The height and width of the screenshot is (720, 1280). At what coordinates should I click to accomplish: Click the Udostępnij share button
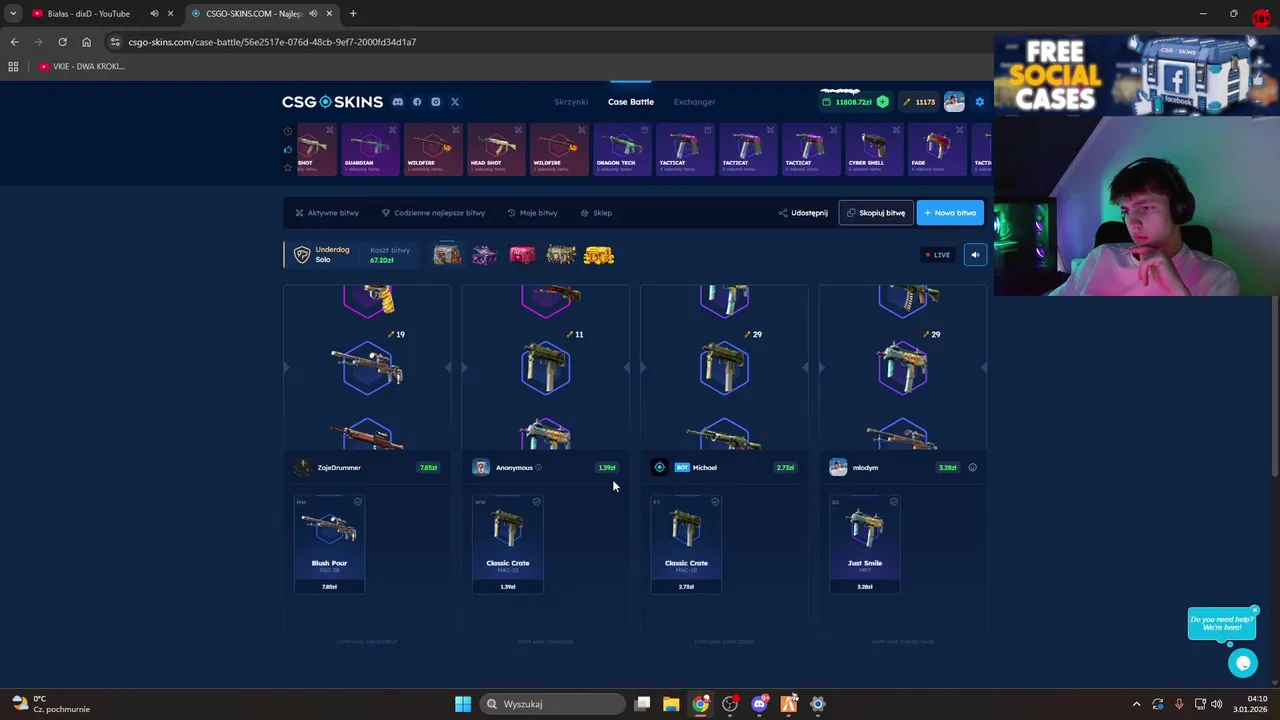(803, 213)
